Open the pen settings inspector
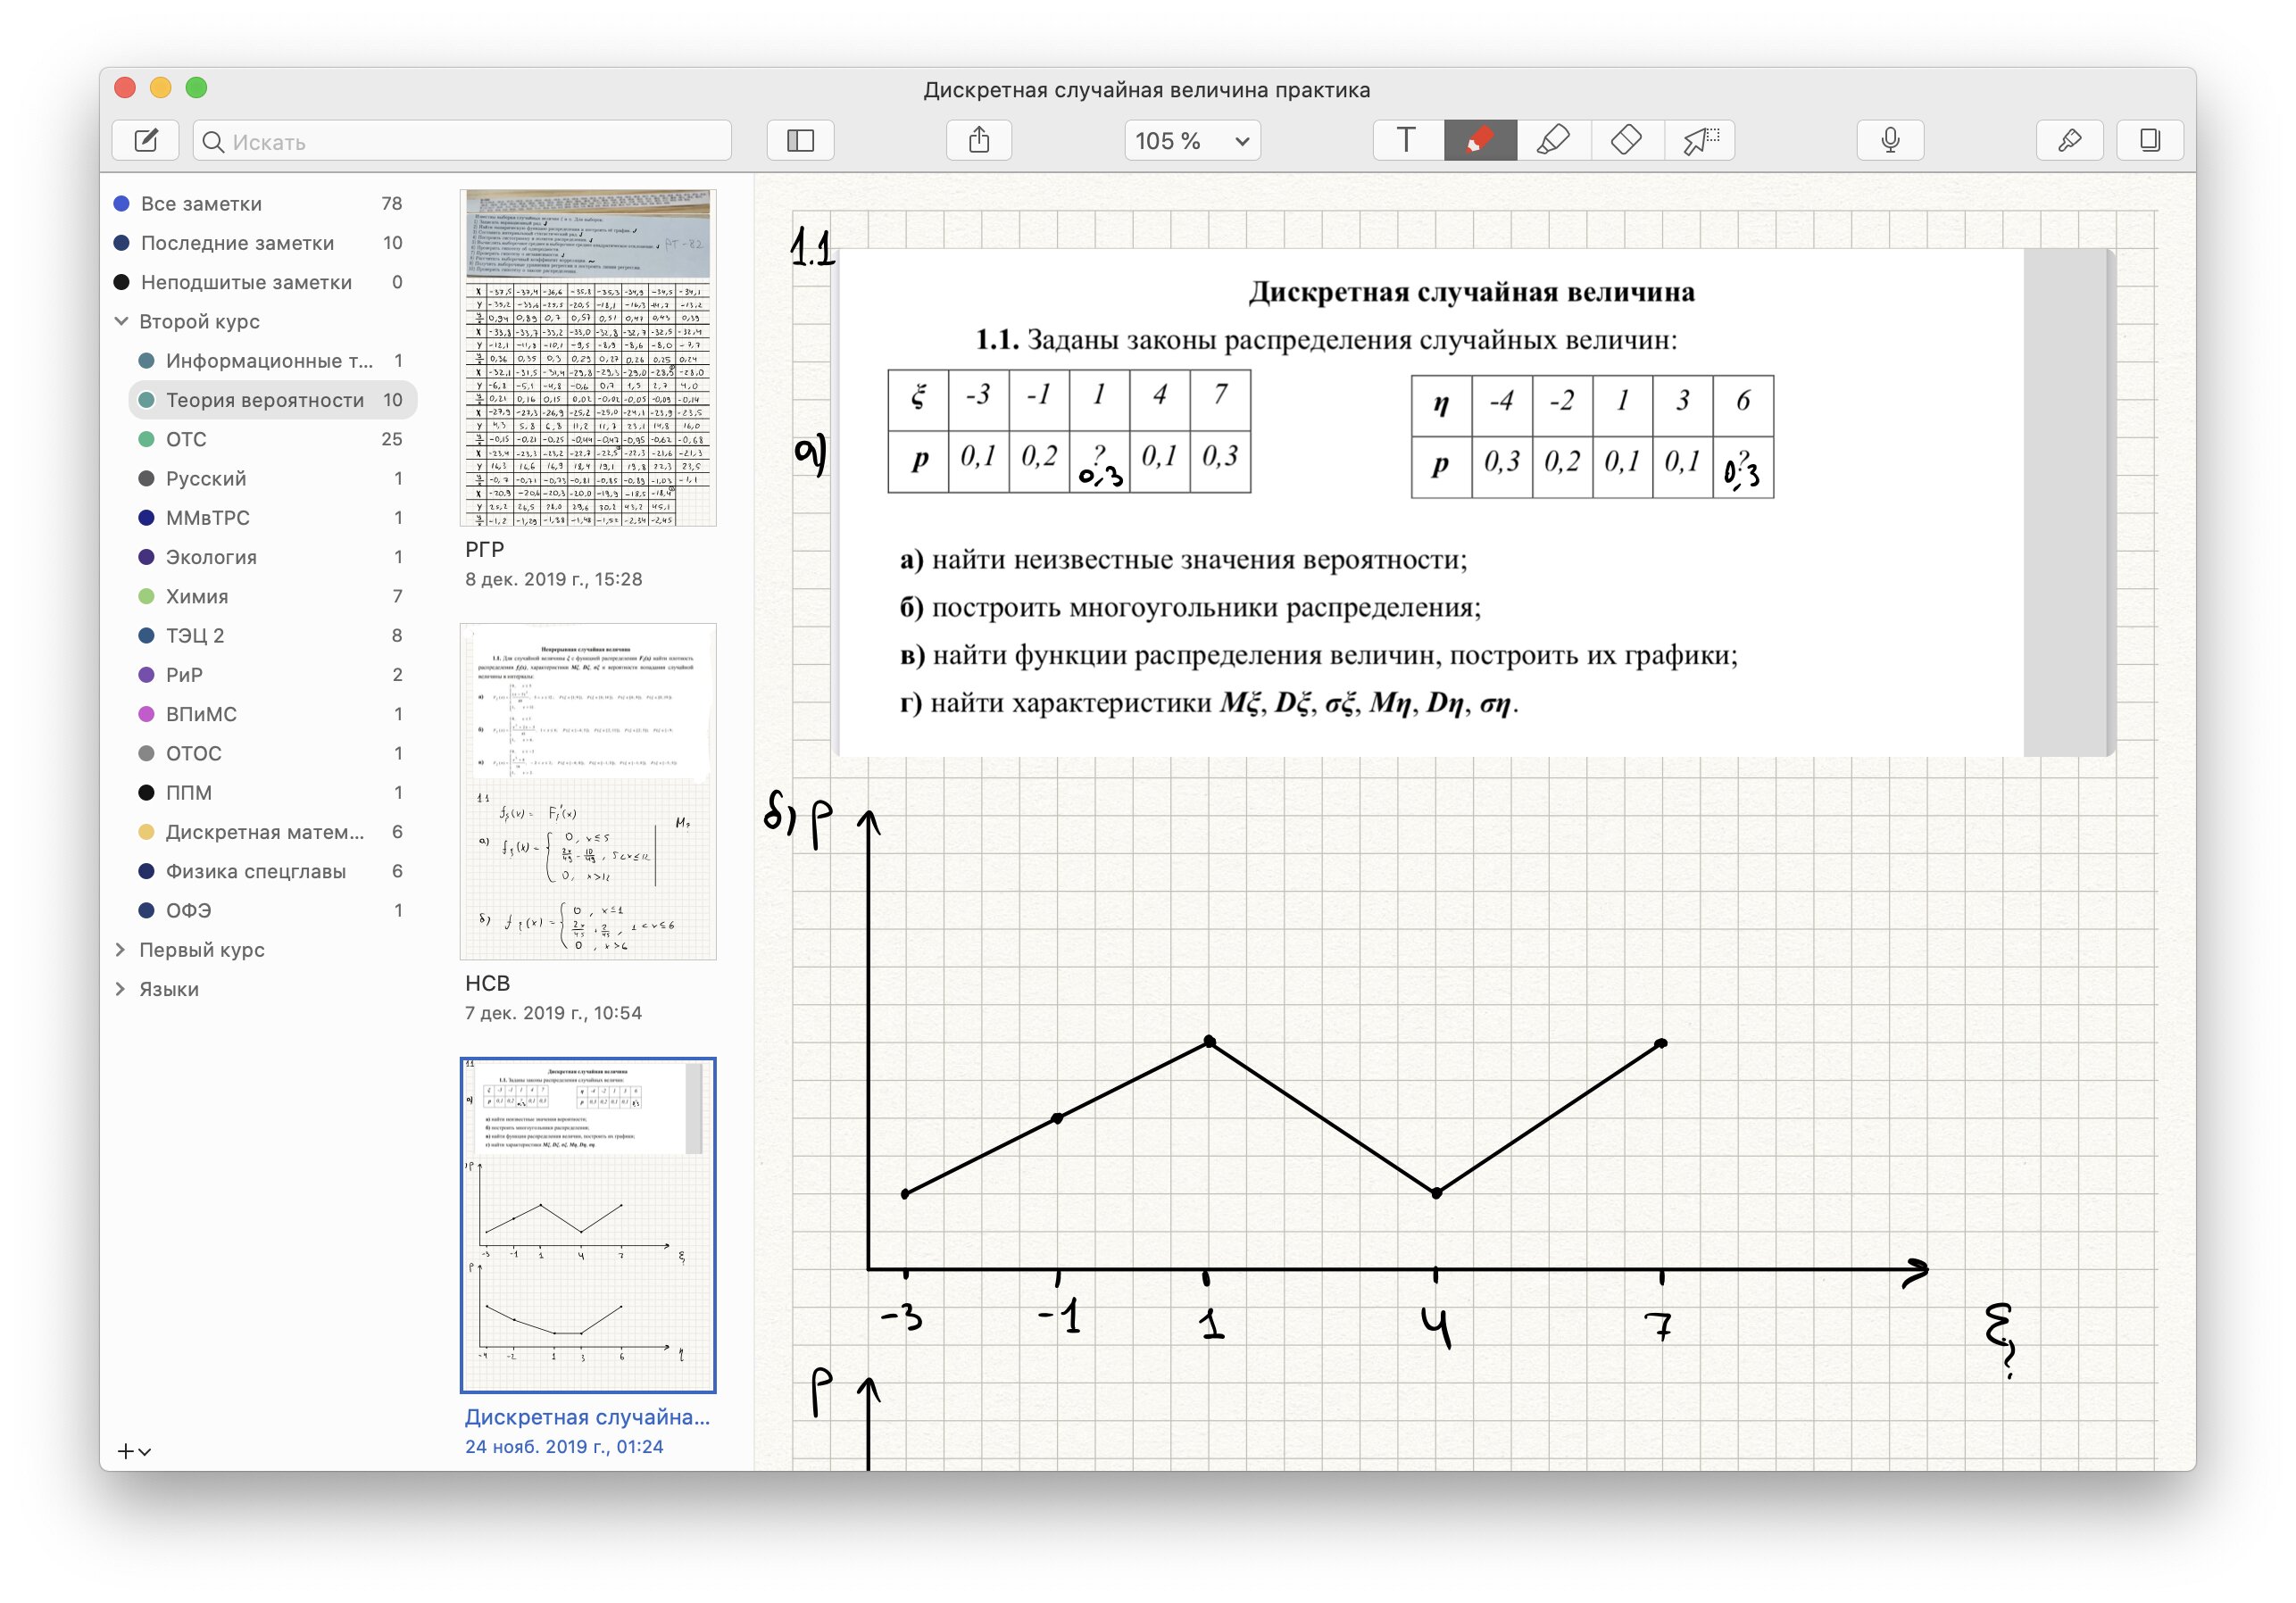 [2069, 140]
